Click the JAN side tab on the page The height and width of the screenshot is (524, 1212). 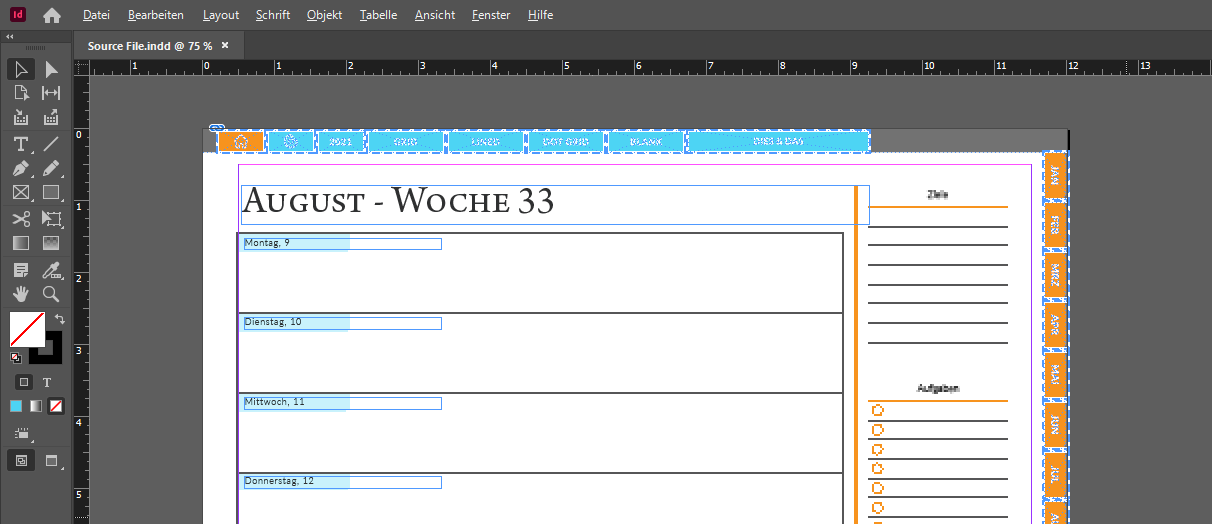1055,175
